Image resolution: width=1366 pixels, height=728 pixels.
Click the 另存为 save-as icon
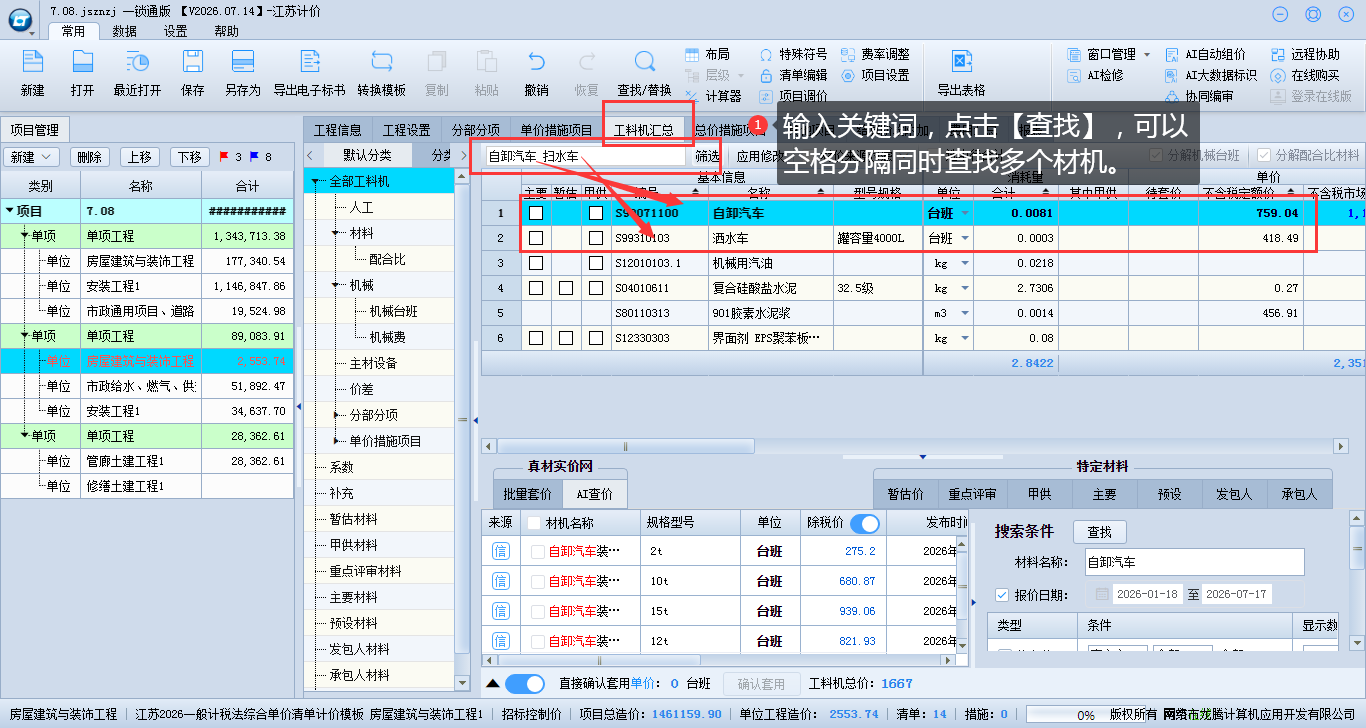click(242, 63)
